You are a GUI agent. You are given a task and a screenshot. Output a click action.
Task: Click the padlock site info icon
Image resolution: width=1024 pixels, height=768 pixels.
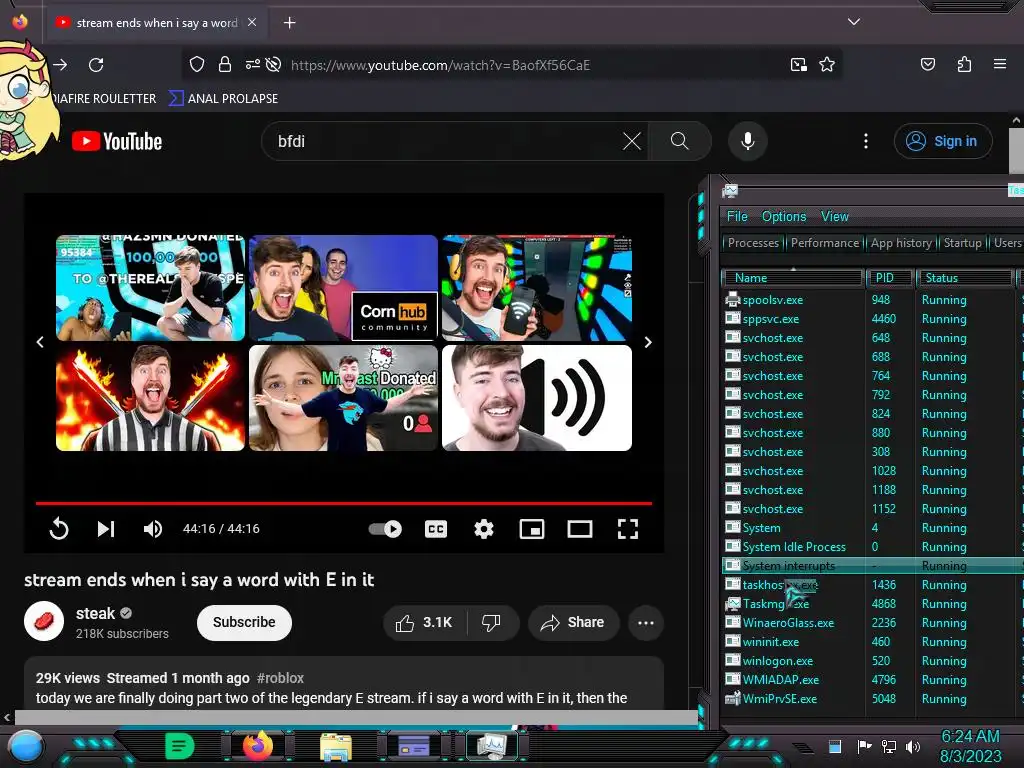coord(225,64)
